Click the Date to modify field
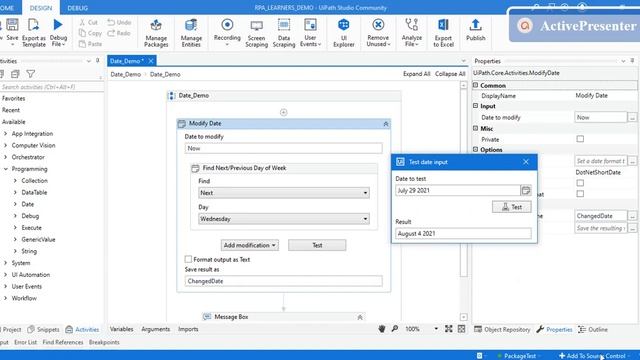This screenshot has width=640, height=360. click(283, 148)
